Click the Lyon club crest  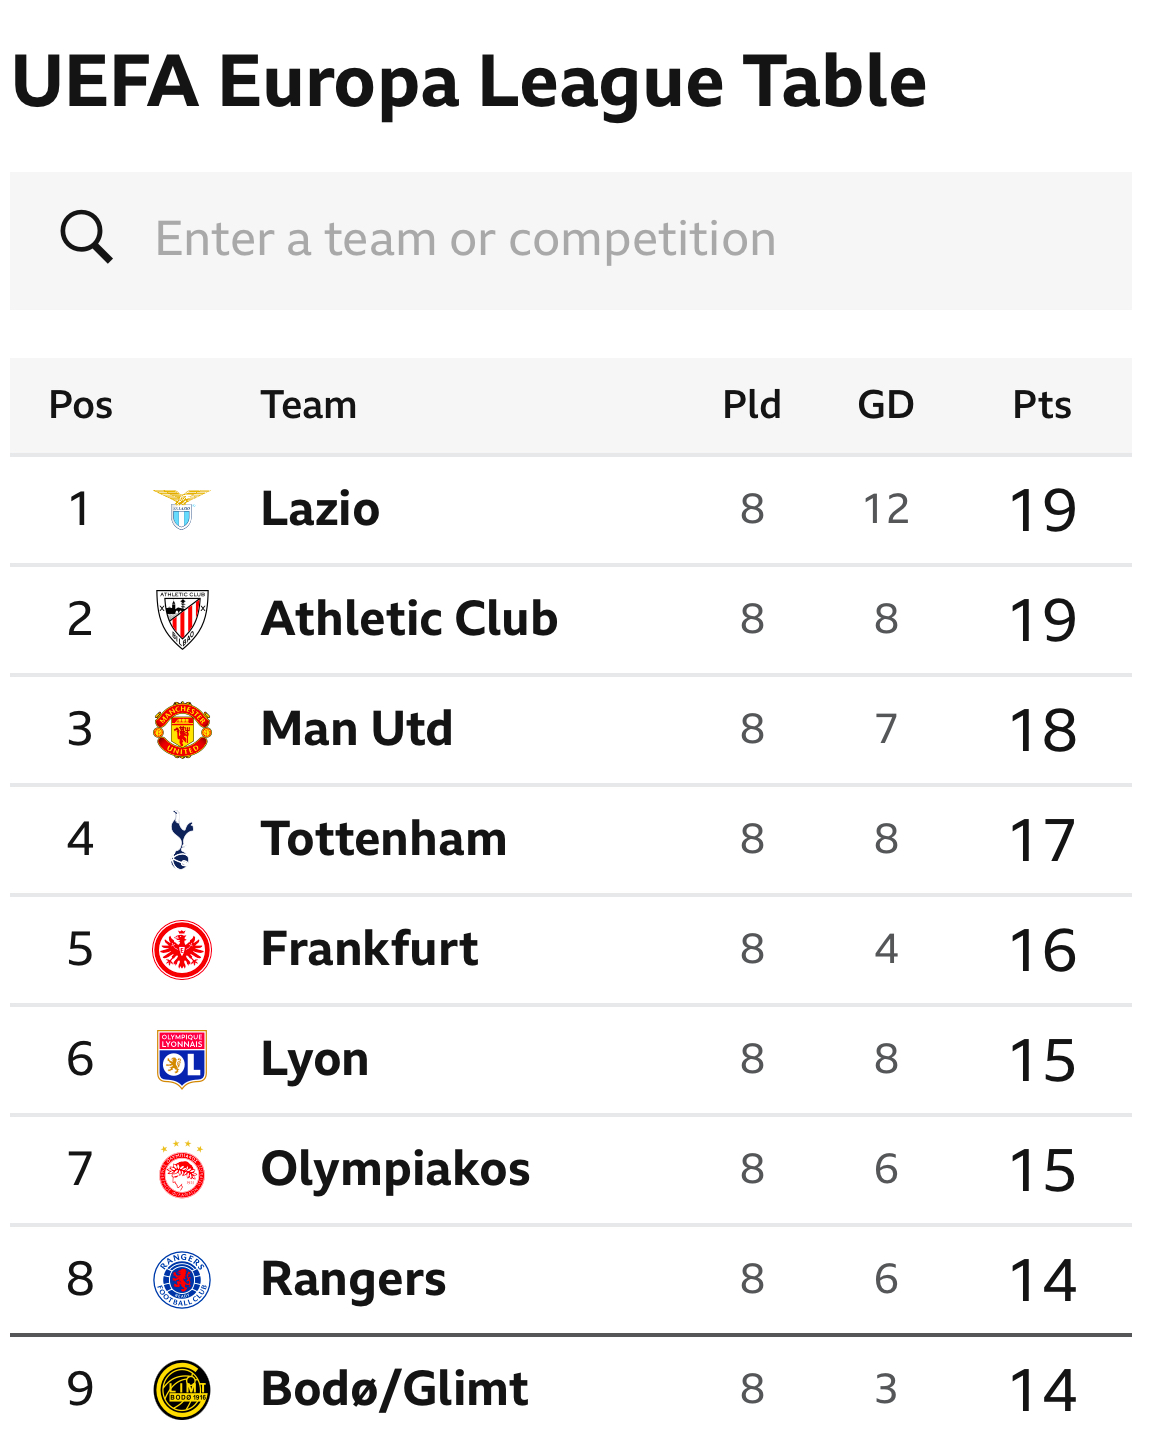click(x=182, y=1059)
